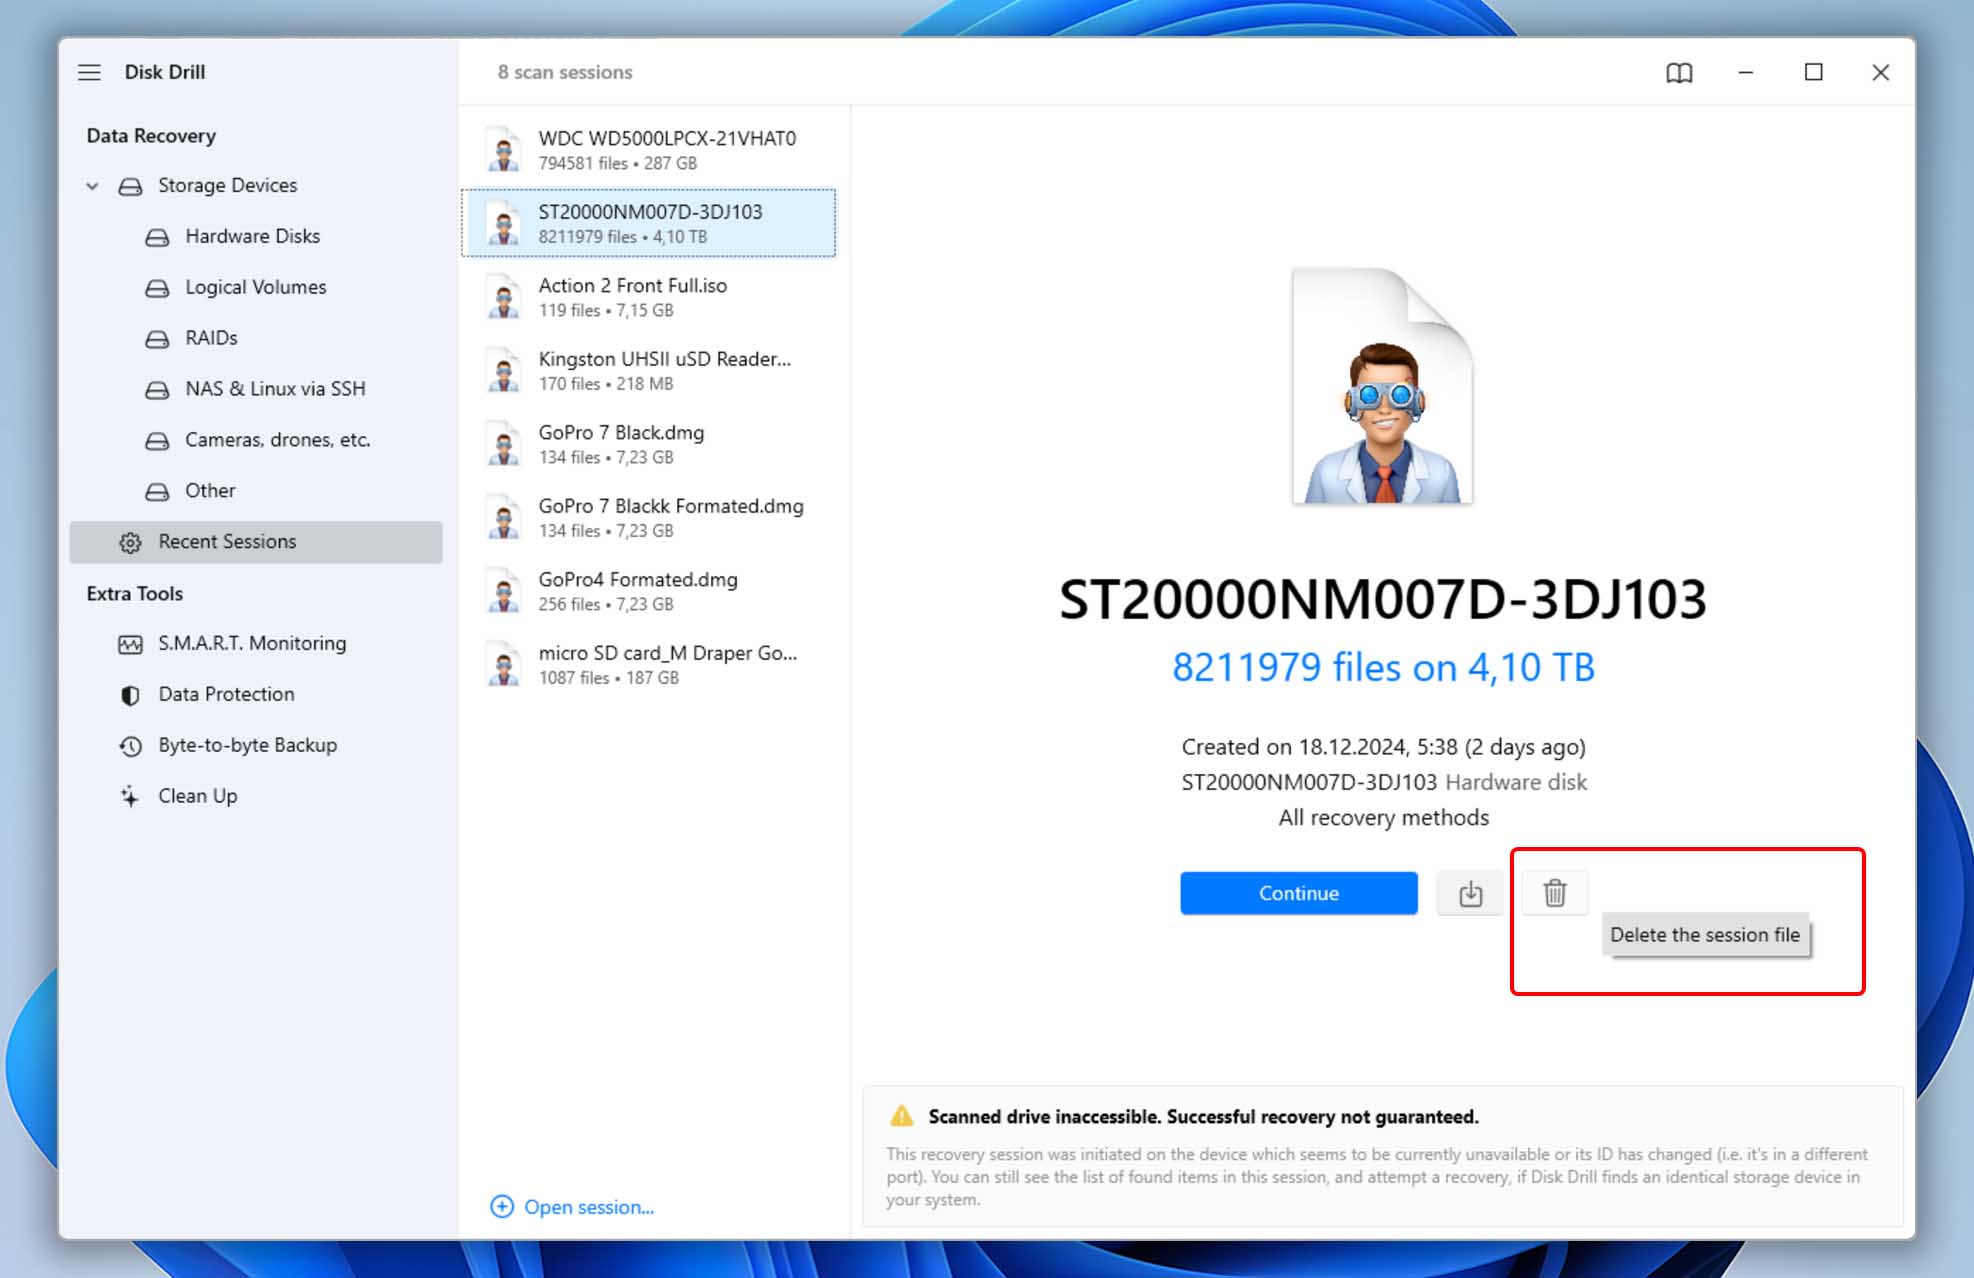This screenshot has width=1974, height=1278.
Task: Continue the ST20000NM007D scan session
Action: (1298, 893)
